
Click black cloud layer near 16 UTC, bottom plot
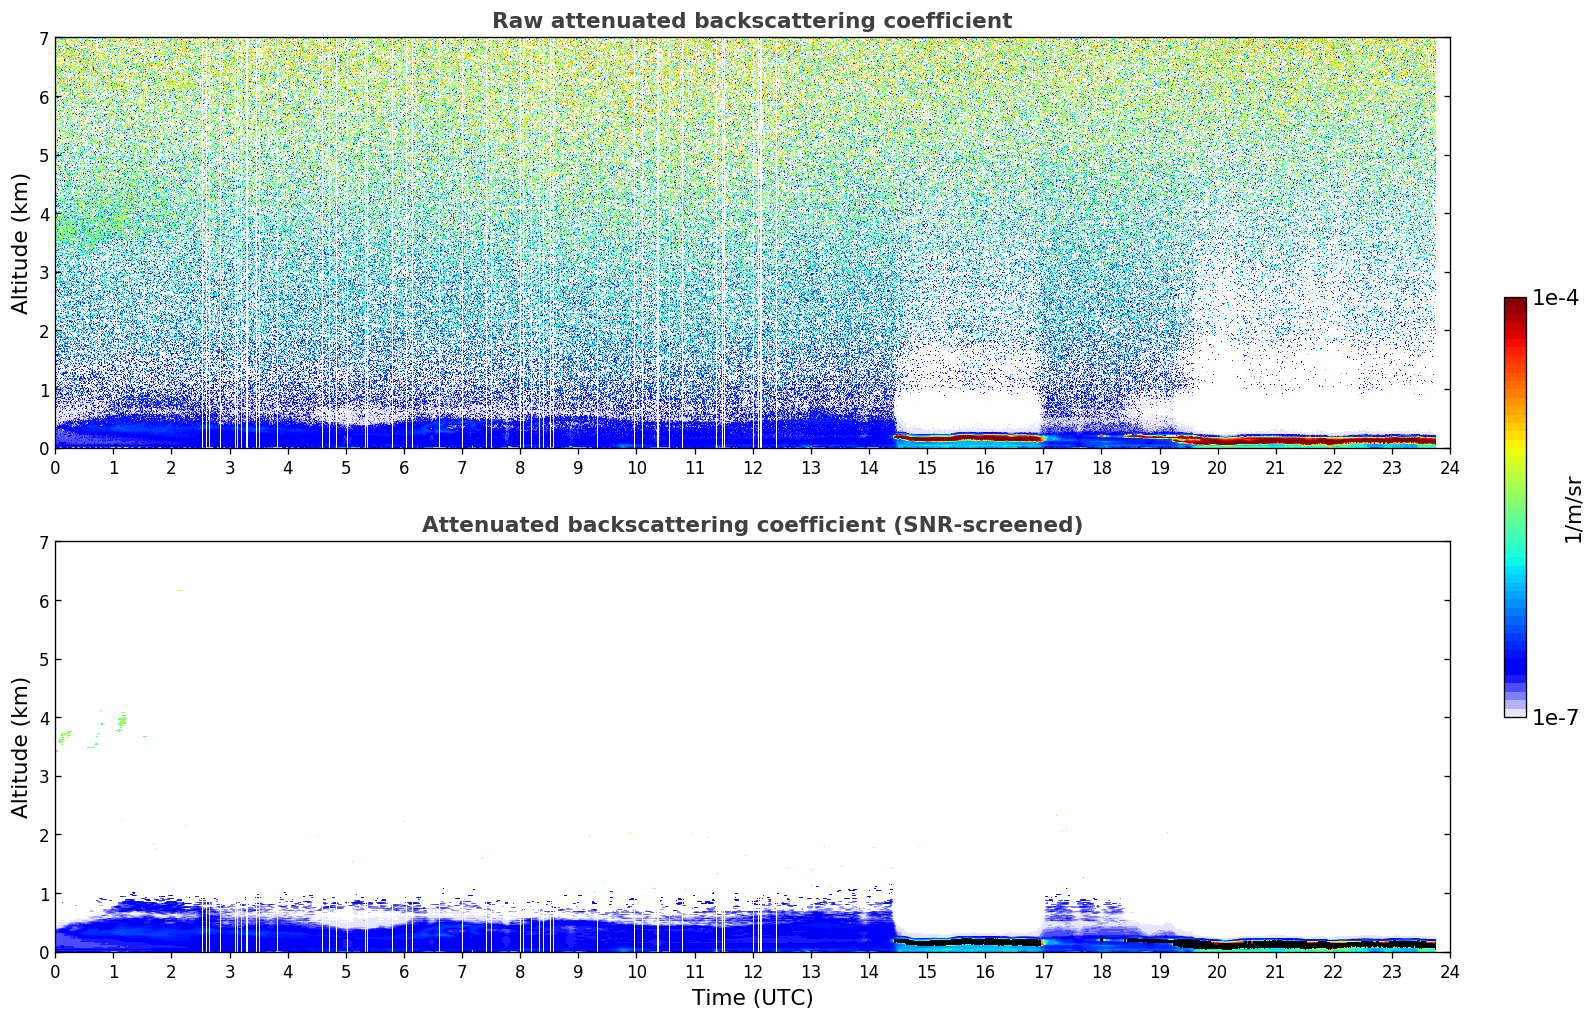pos(985,942)
